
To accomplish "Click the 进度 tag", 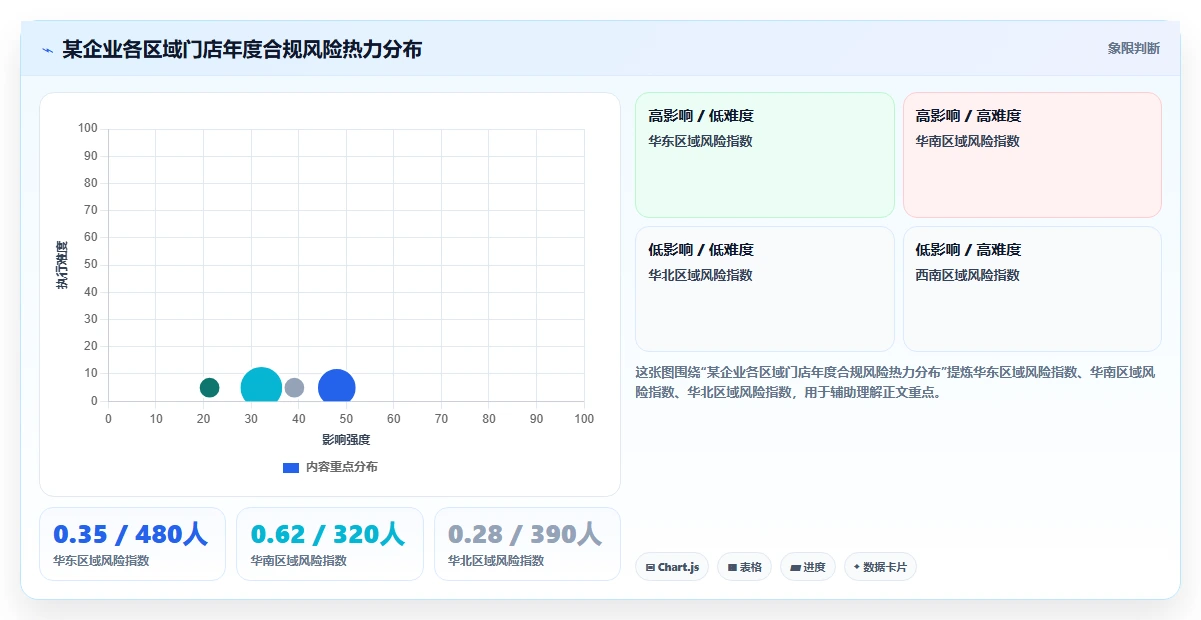I will coord(808,567).
